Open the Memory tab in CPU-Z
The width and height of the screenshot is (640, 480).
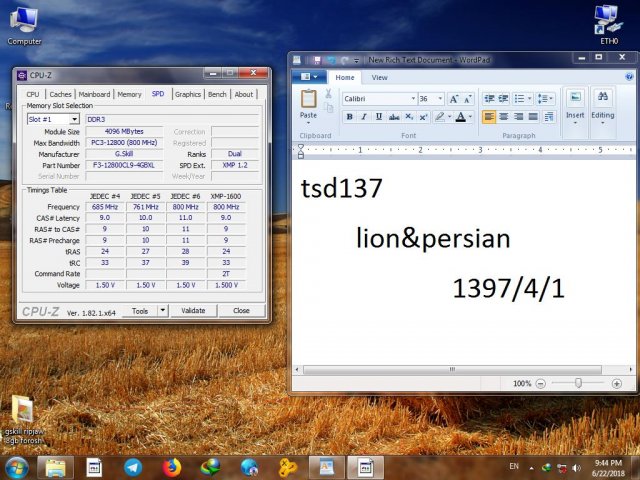pyautogui.click(x=129, y=94)
